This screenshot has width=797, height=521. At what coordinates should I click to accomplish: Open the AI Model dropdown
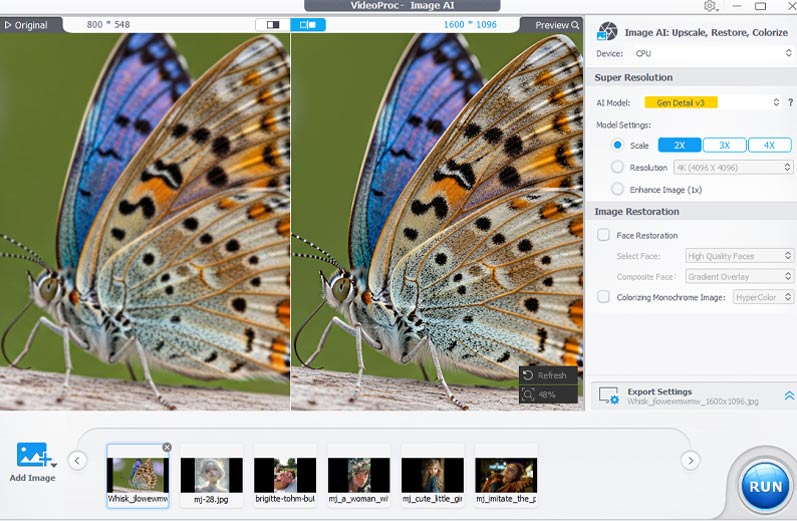point(711,102)
